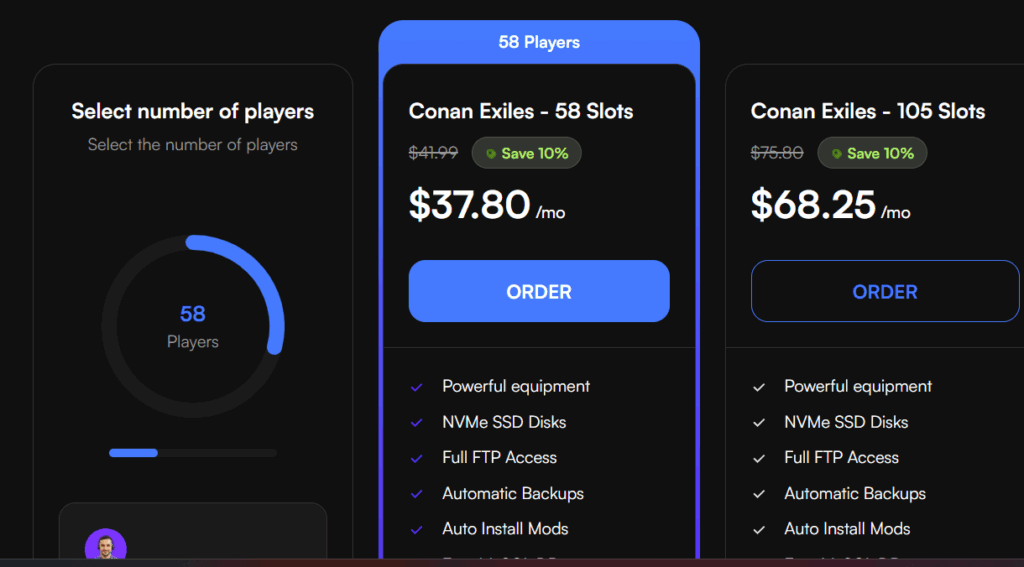Image resolution: width=1024 pixels, height=567 pixels.
Task: Click the Conan Exiles - 58 Slots title
Action: click(521, 111)
